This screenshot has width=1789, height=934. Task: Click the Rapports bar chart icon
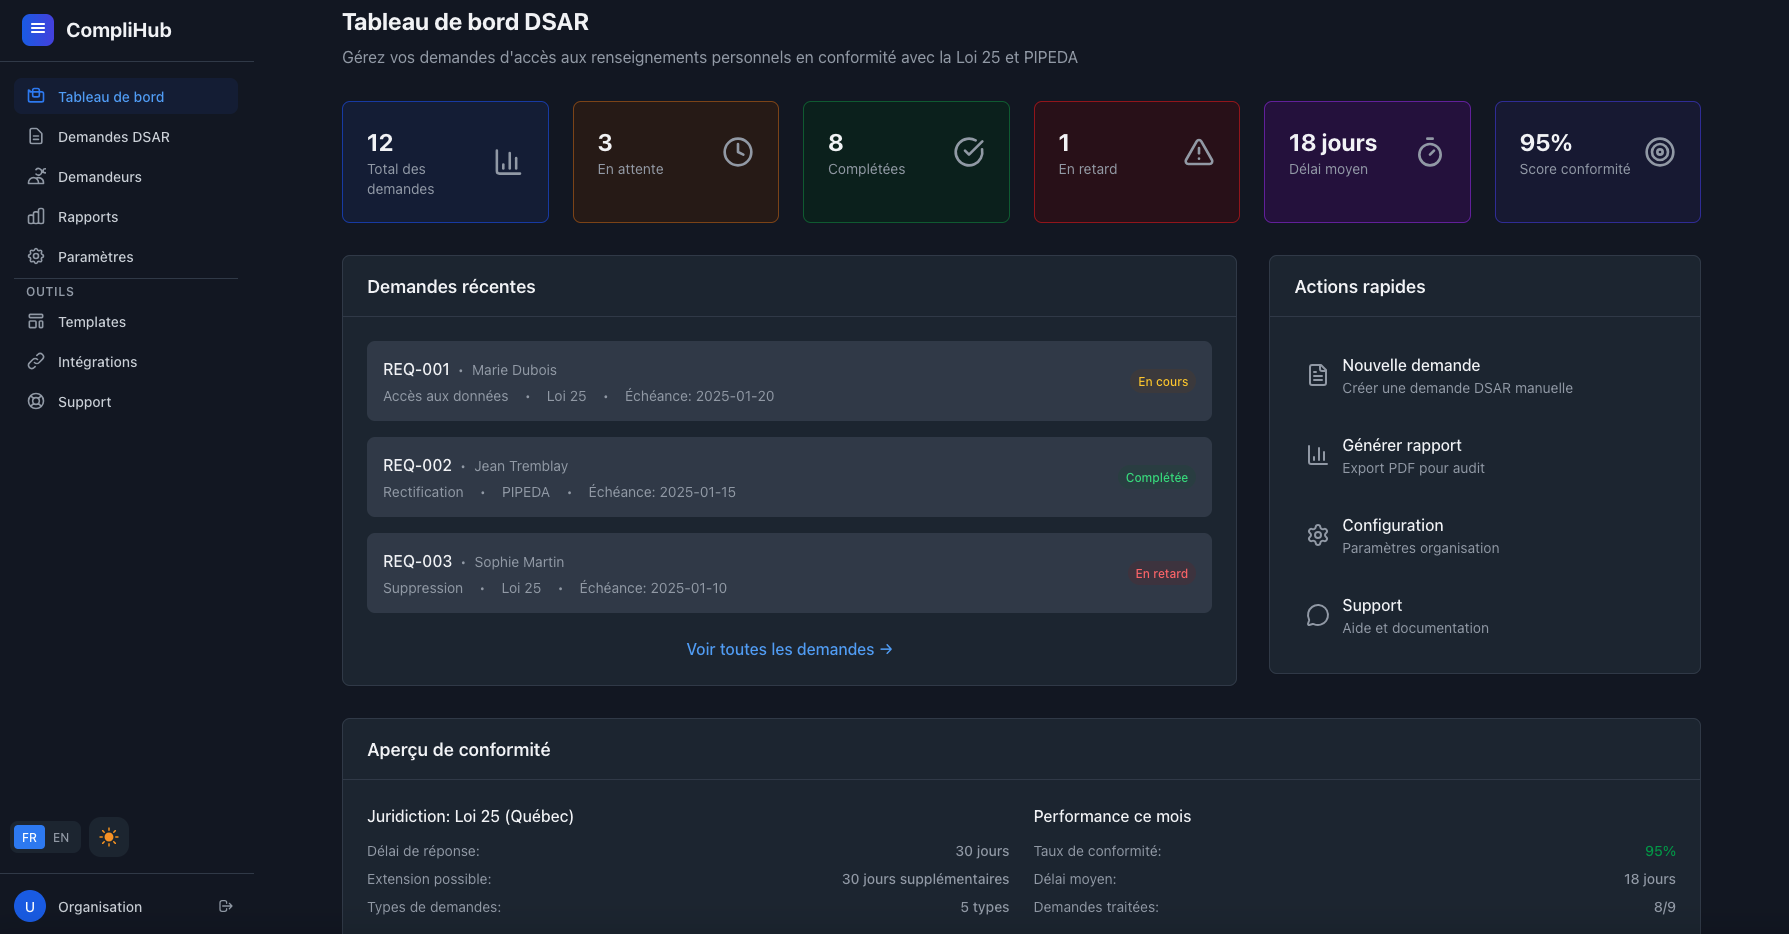pos(36,216)
